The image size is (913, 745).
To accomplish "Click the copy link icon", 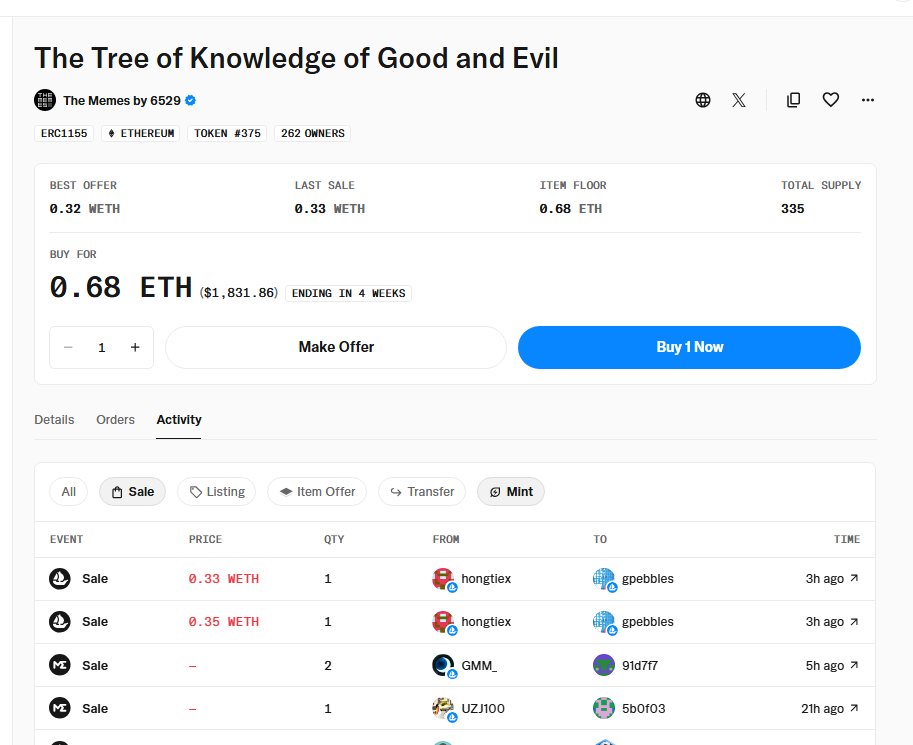I will [793, 100].
